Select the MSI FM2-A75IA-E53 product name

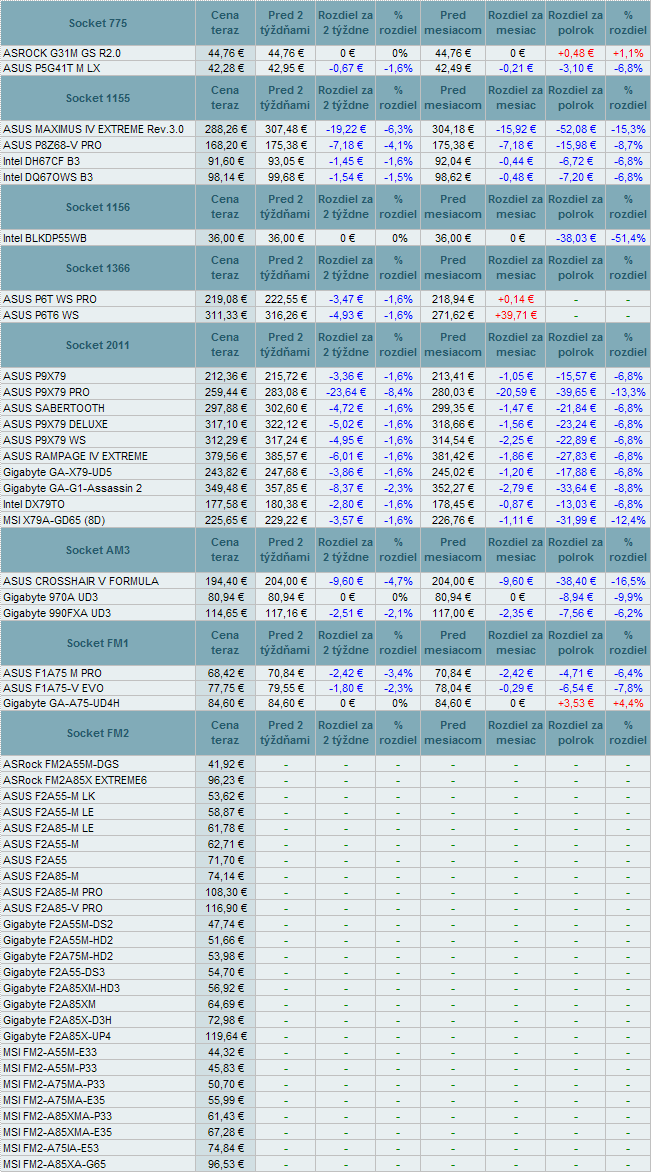click(x=51, y=1148)
